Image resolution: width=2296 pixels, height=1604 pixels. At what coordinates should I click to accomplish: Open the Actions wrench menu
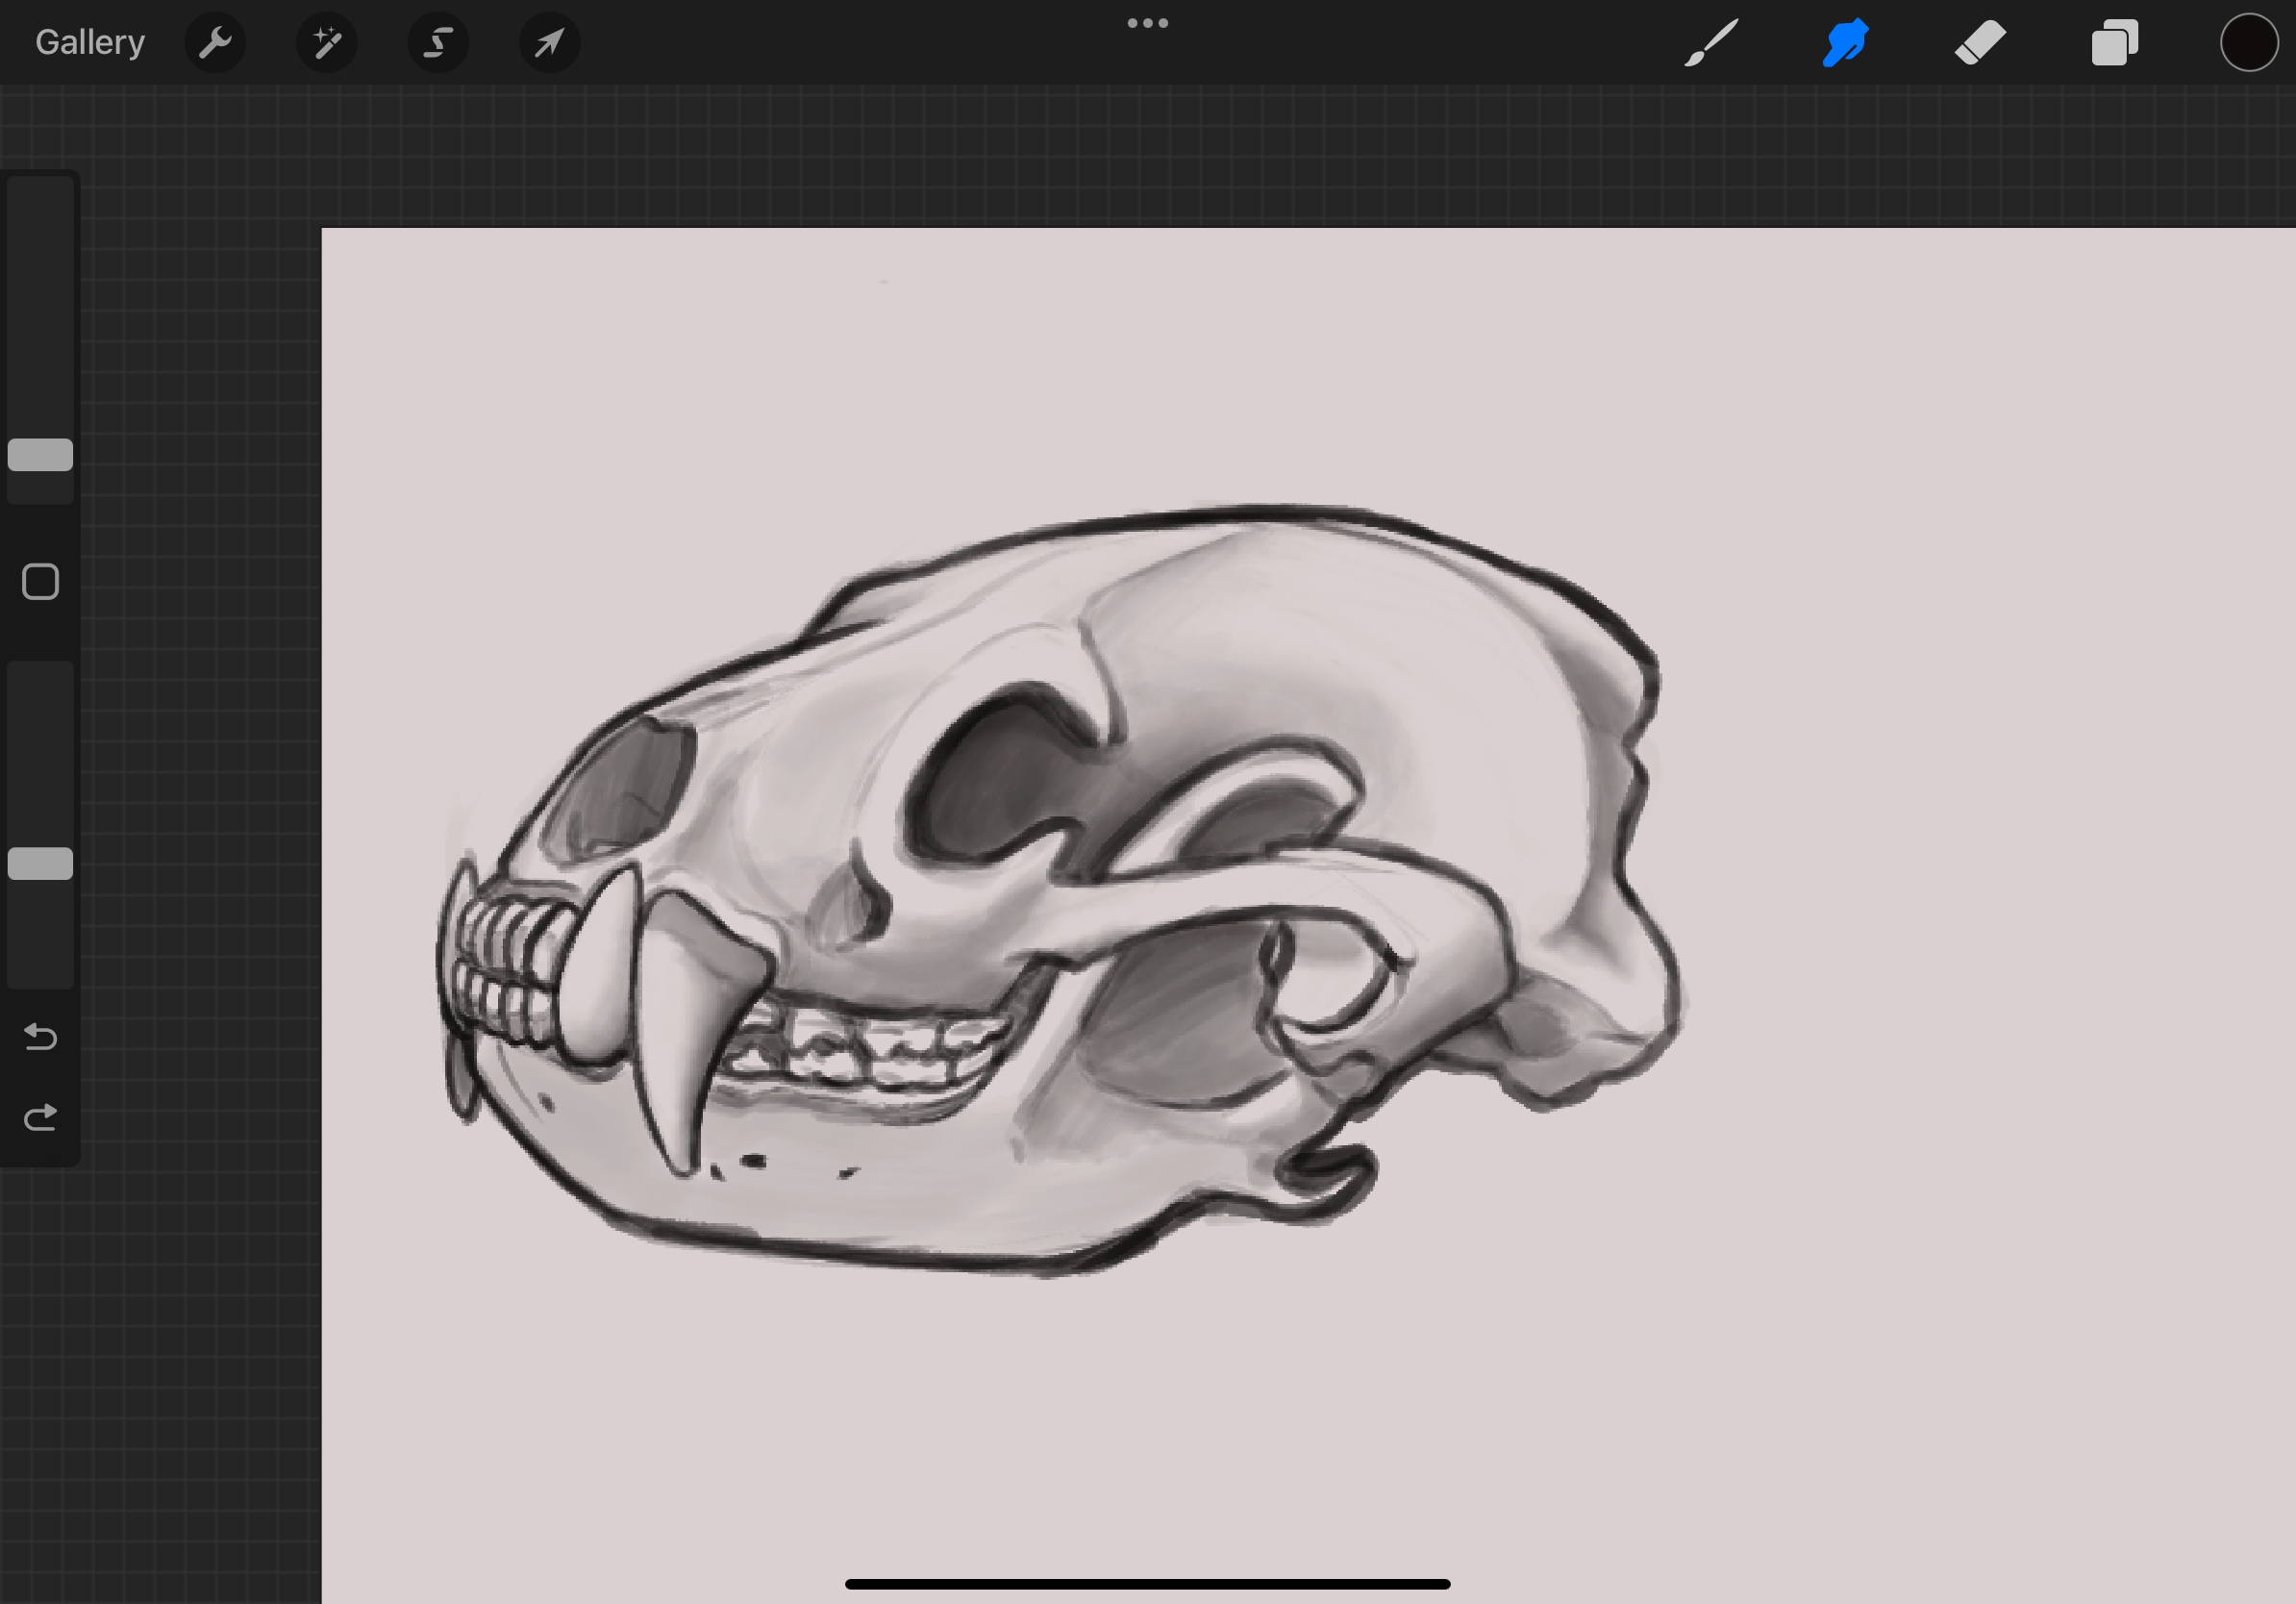coord(215,42)
